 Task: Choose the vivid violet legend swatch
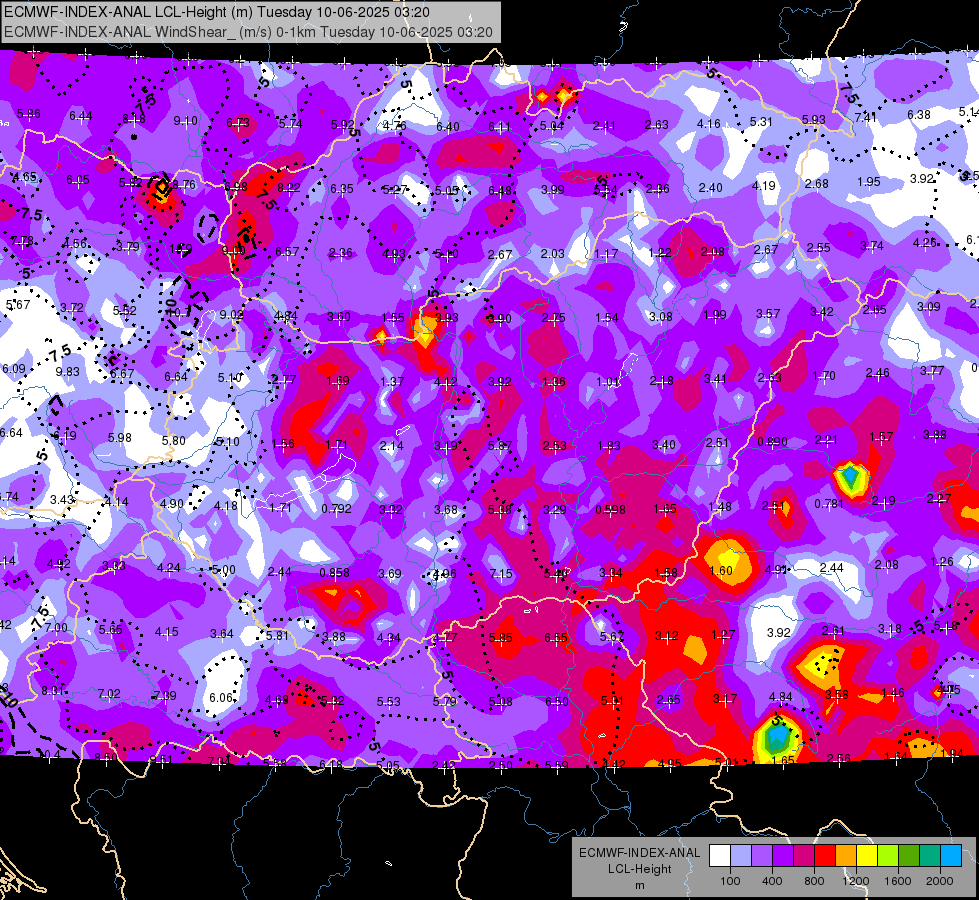(x=783, y=856)
